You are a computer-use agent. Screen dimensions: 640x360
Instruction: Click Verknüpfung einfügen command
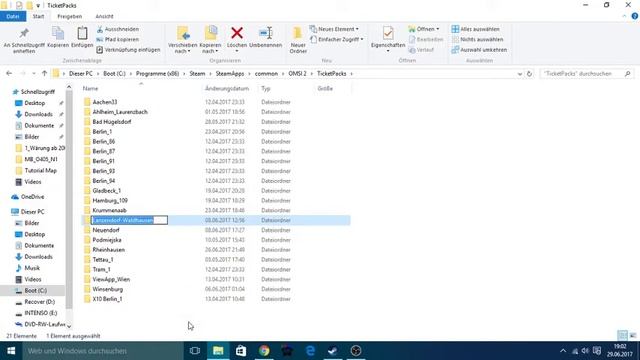point(129,50)
